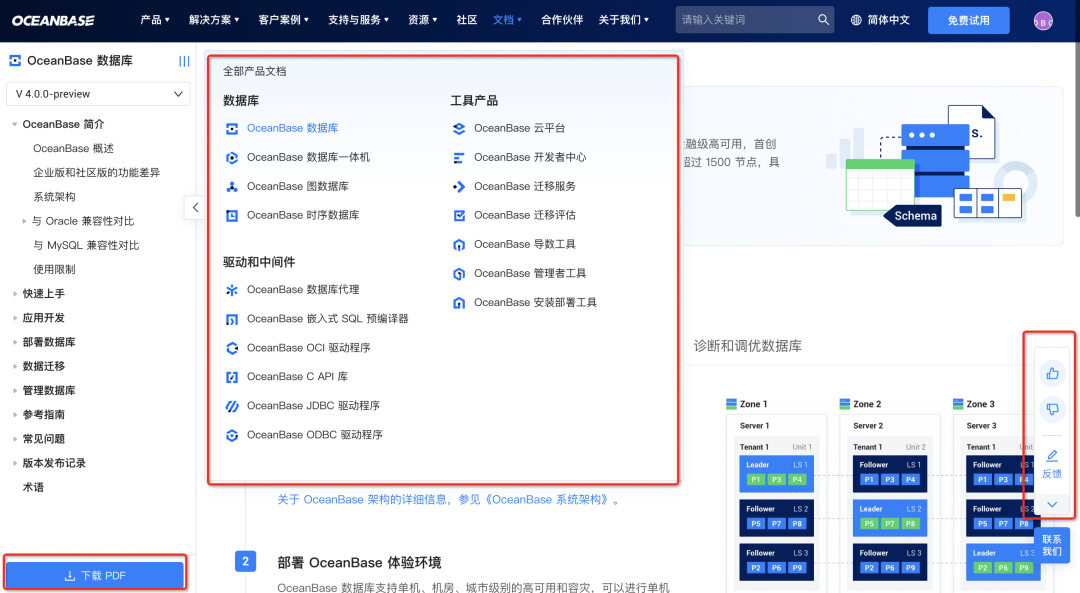
Task: Click the OceanBase 云平台 icon
Action: [459, 129]
